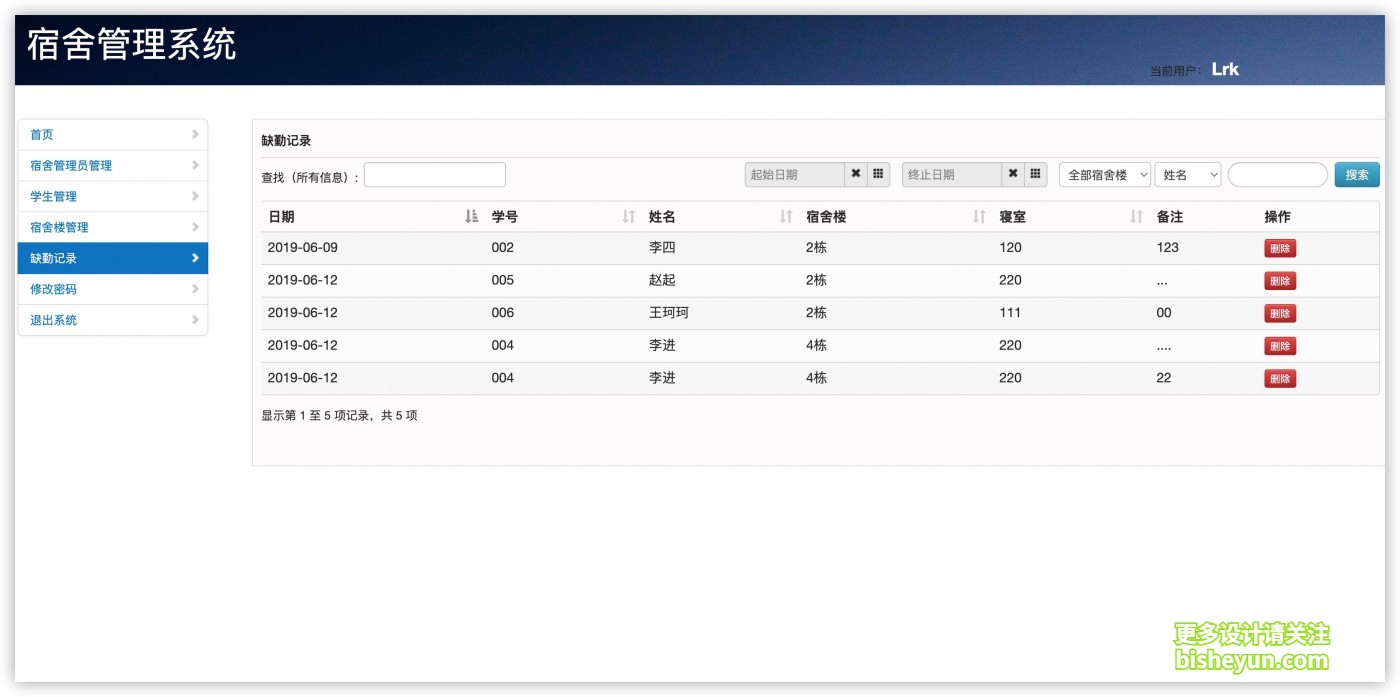Click name cell 李四
This screenshot has width=1400, height=697.
pos(662,247)
